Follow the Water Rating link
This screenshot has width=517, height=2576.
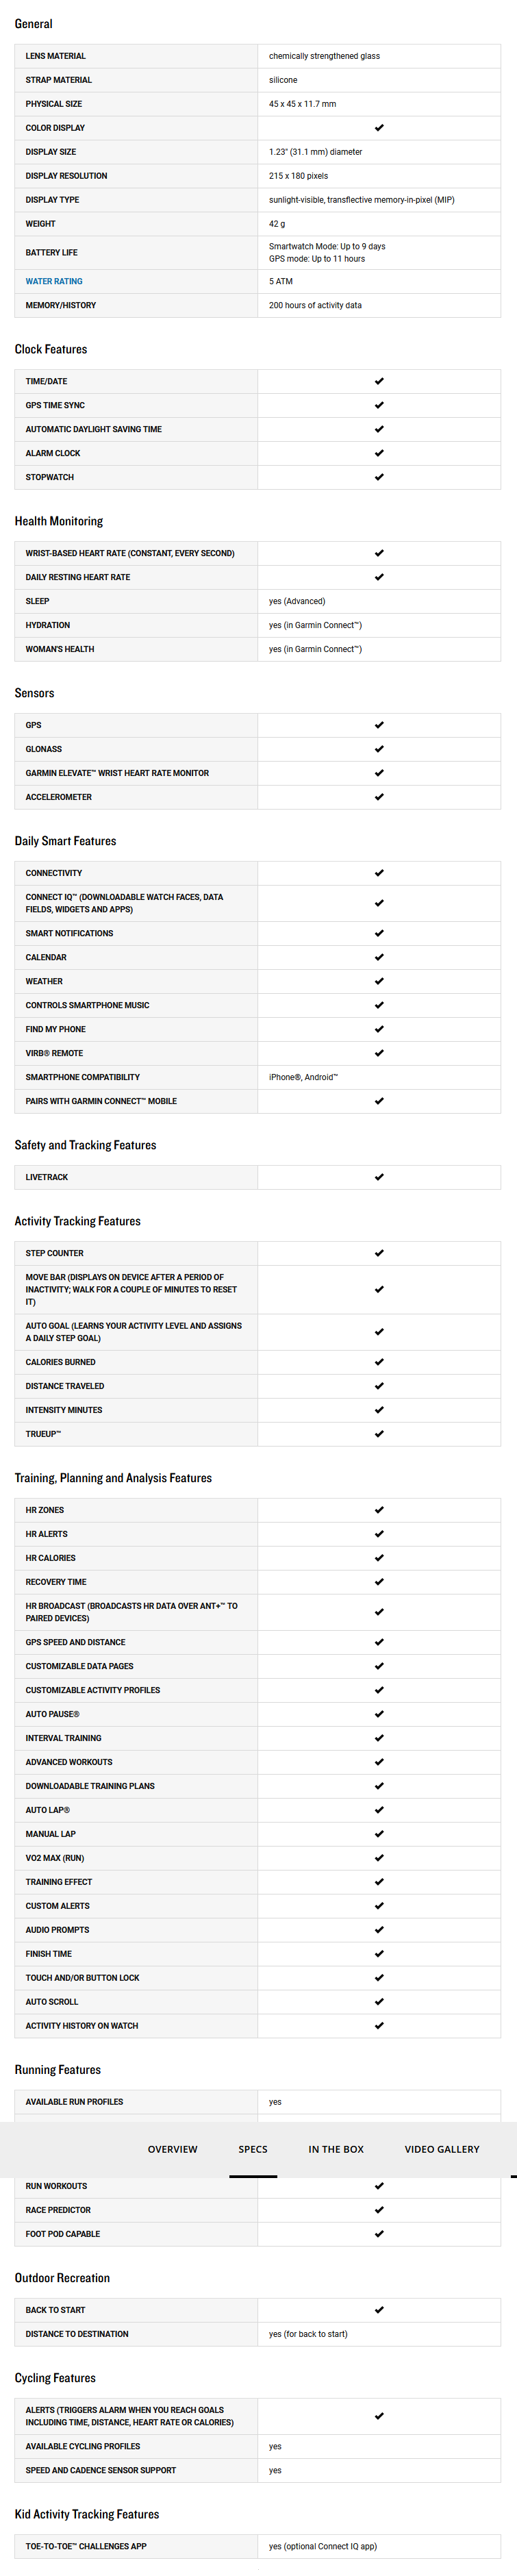tap(54, 281)
